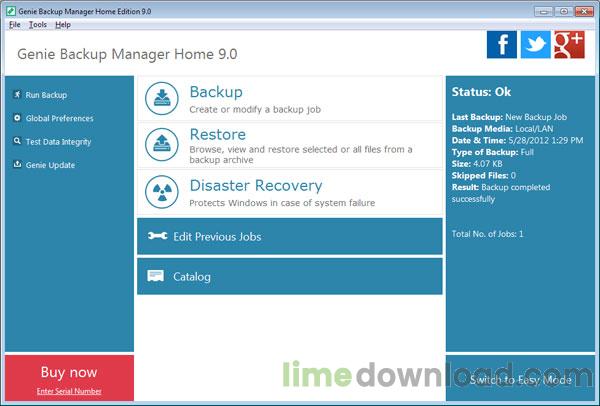
Task: Click the Genie app icon in title bar
Action: coord(11,11)
